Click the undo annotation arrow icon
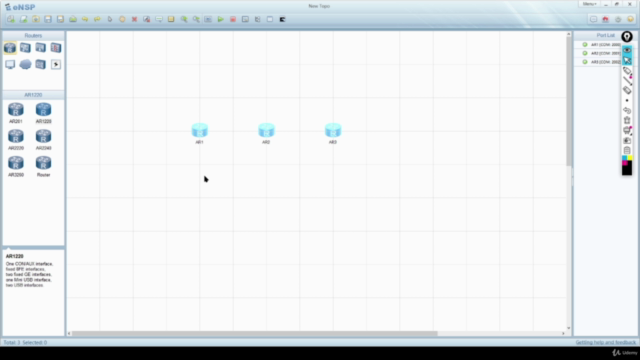The image size is (640, 360). (627, 110)
